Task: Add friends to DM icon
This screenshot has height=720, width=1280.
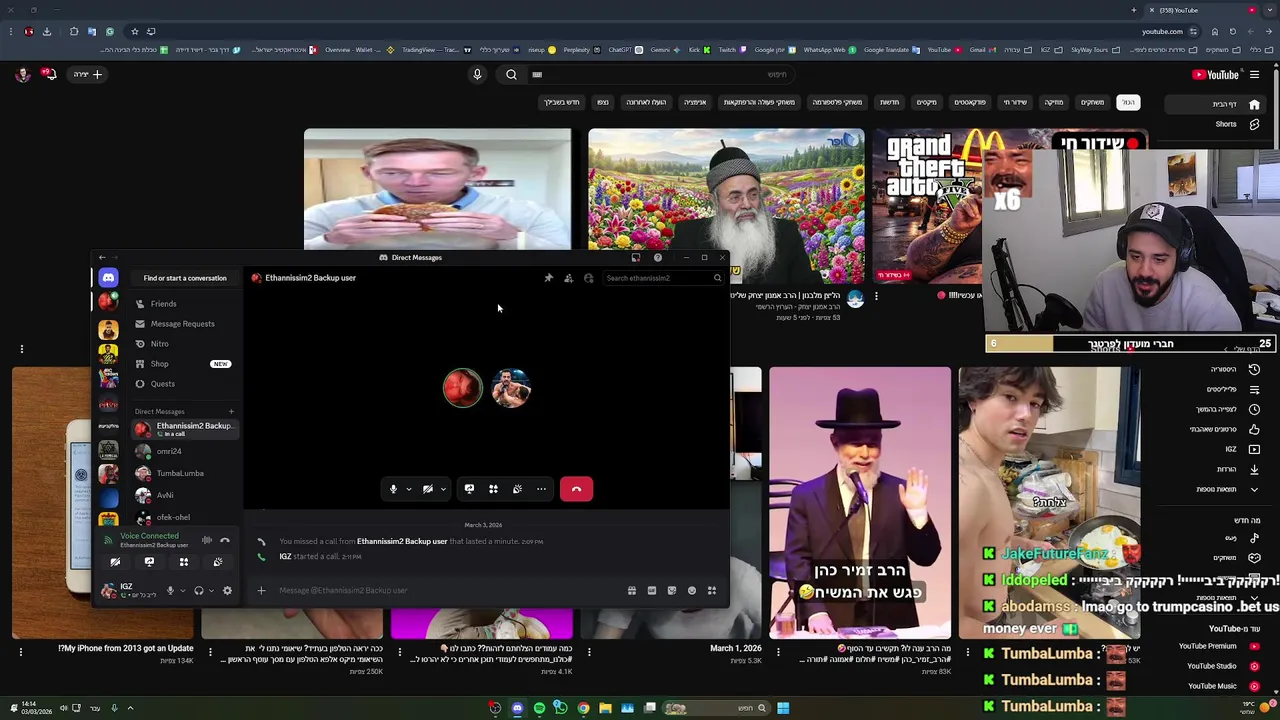Action: pyautogui.click(x=568, y=278)
